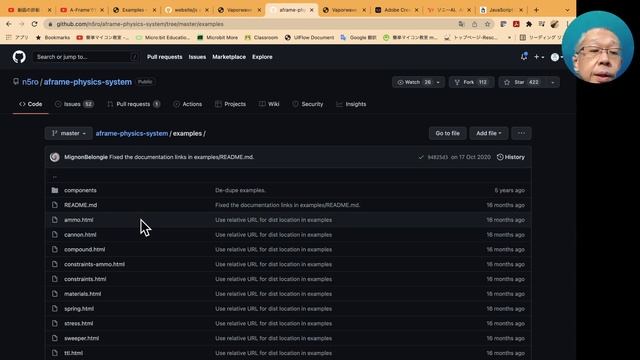Open the Watch dropdown

click(418, 82)
